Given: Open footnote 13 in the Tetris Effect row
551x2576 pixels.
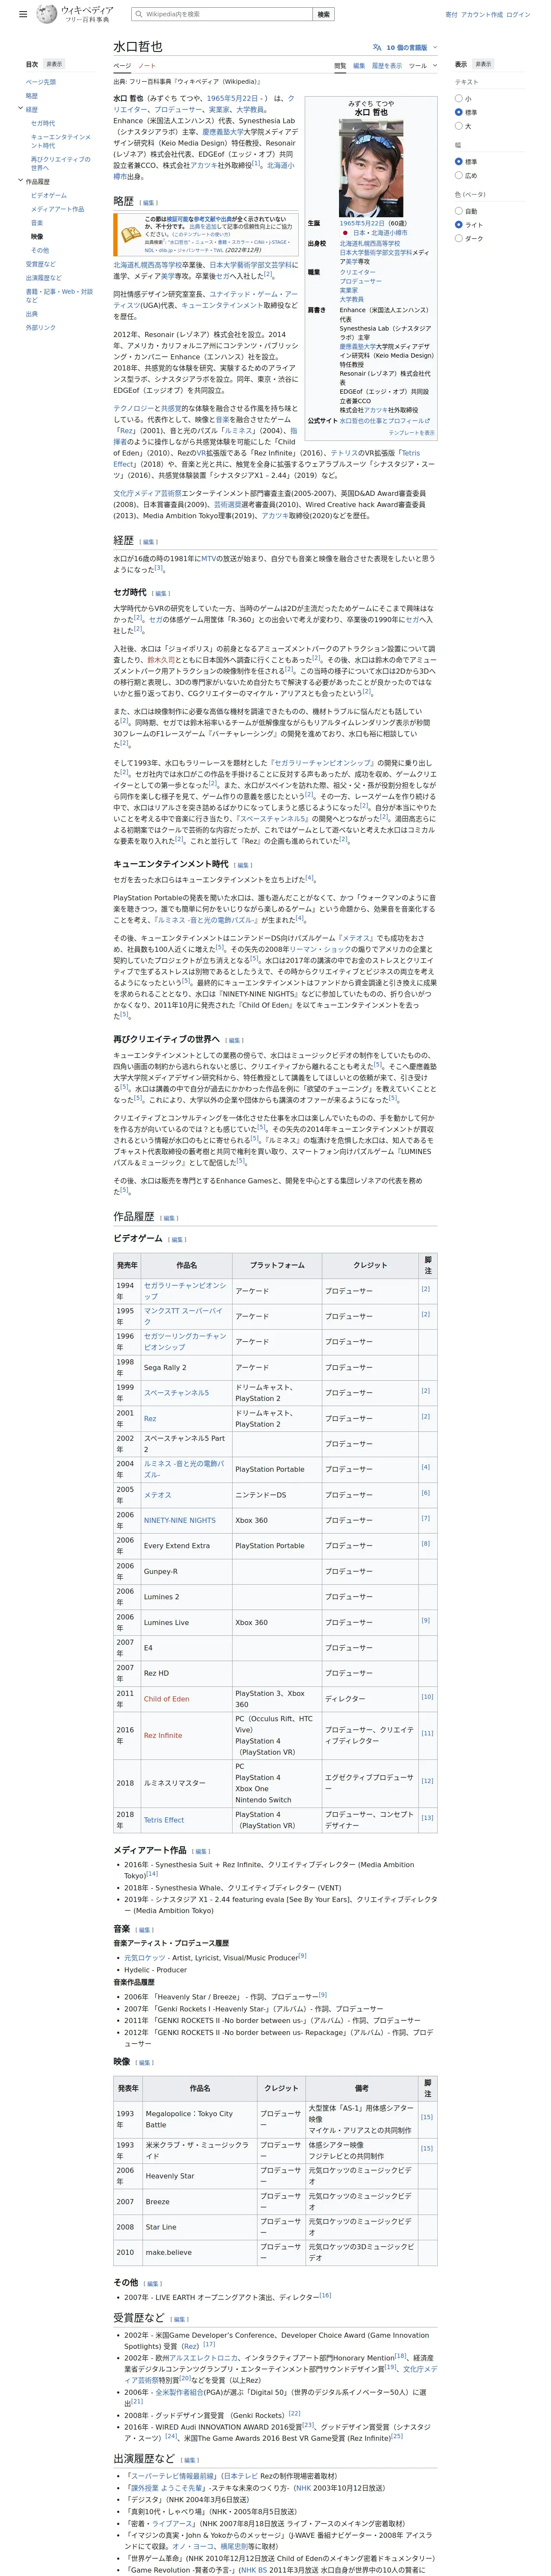Looking at the screenshot, I should point(427,1818).
